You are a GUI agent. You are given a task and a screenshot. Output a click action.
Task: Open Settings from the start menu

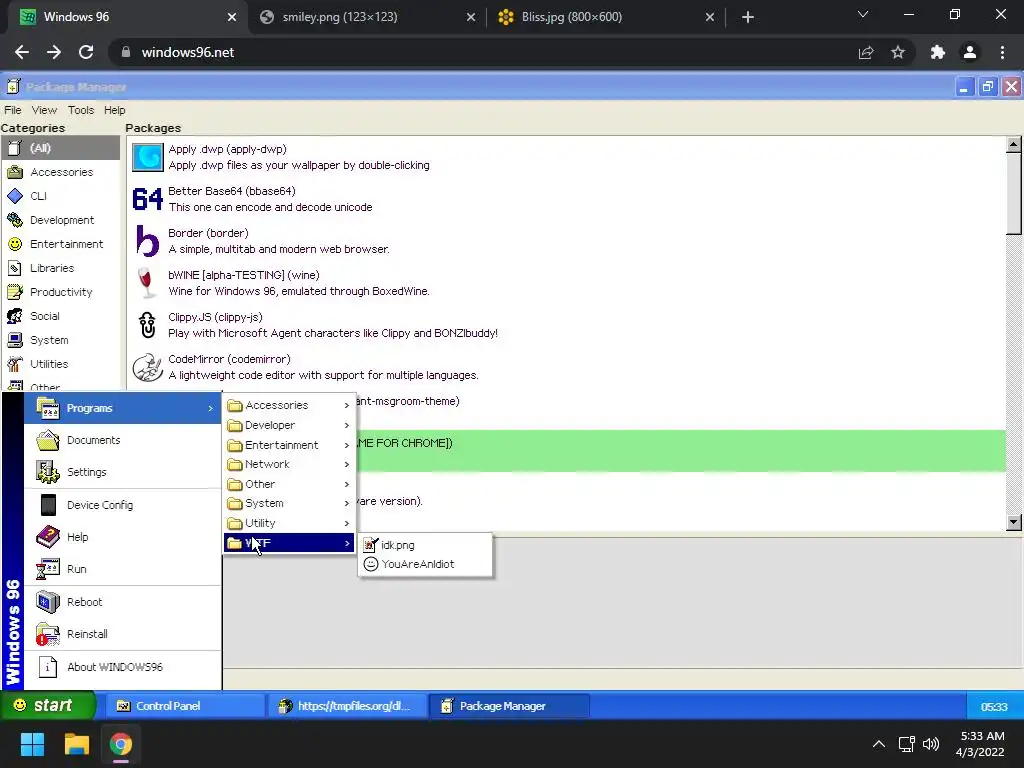(123, 472)
